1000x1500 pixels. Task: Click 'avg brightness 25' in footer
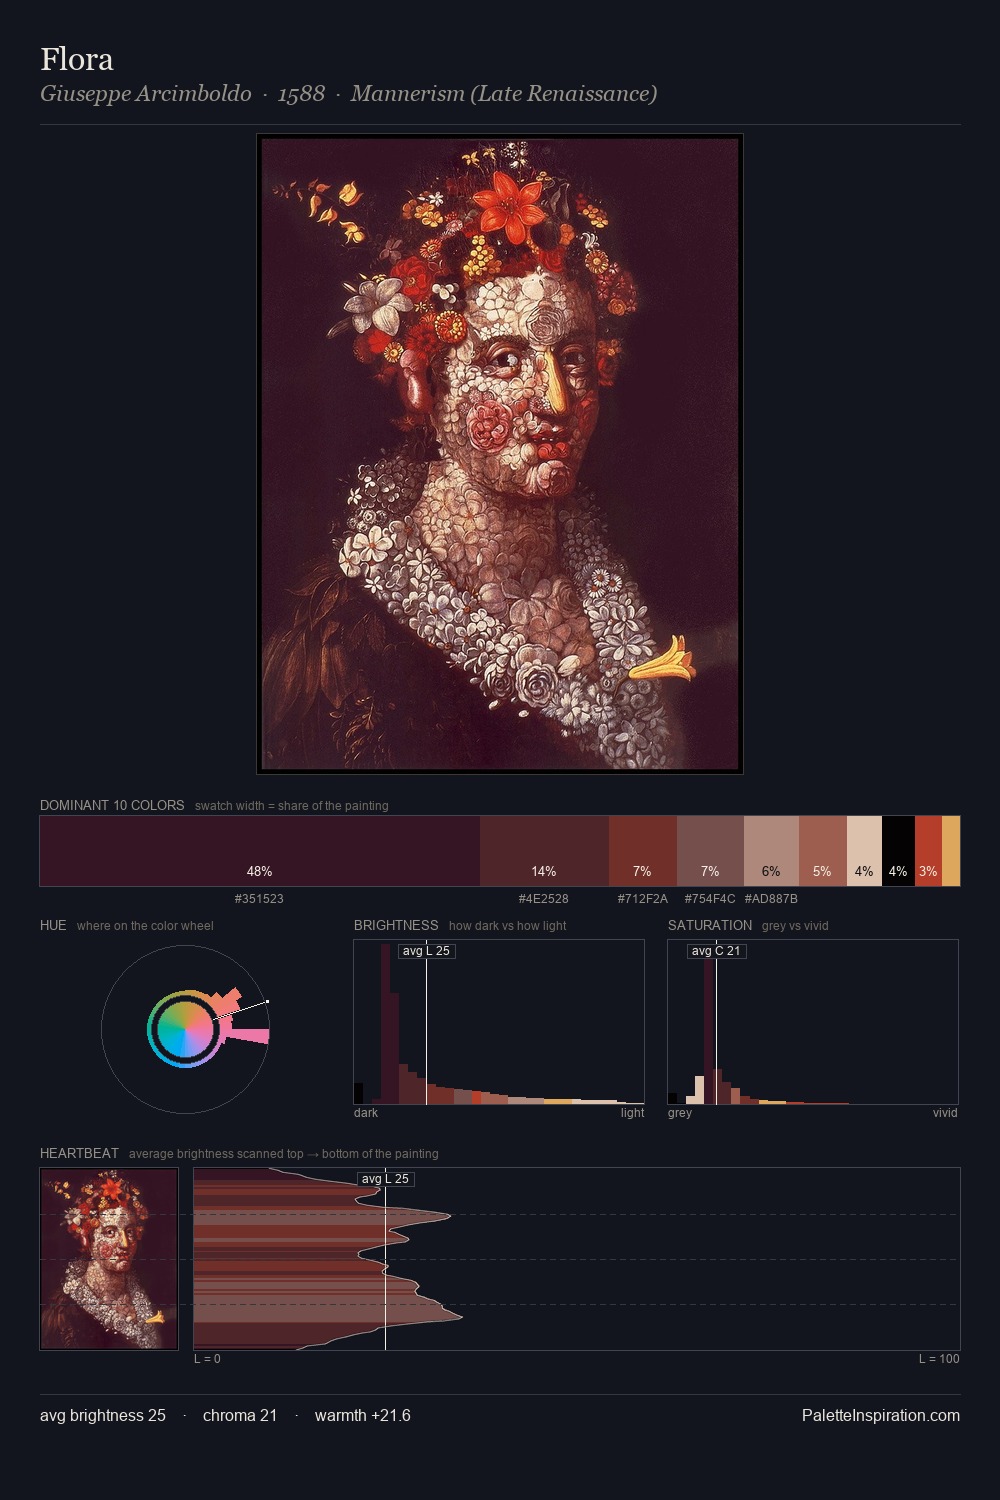pos(103,1415)
